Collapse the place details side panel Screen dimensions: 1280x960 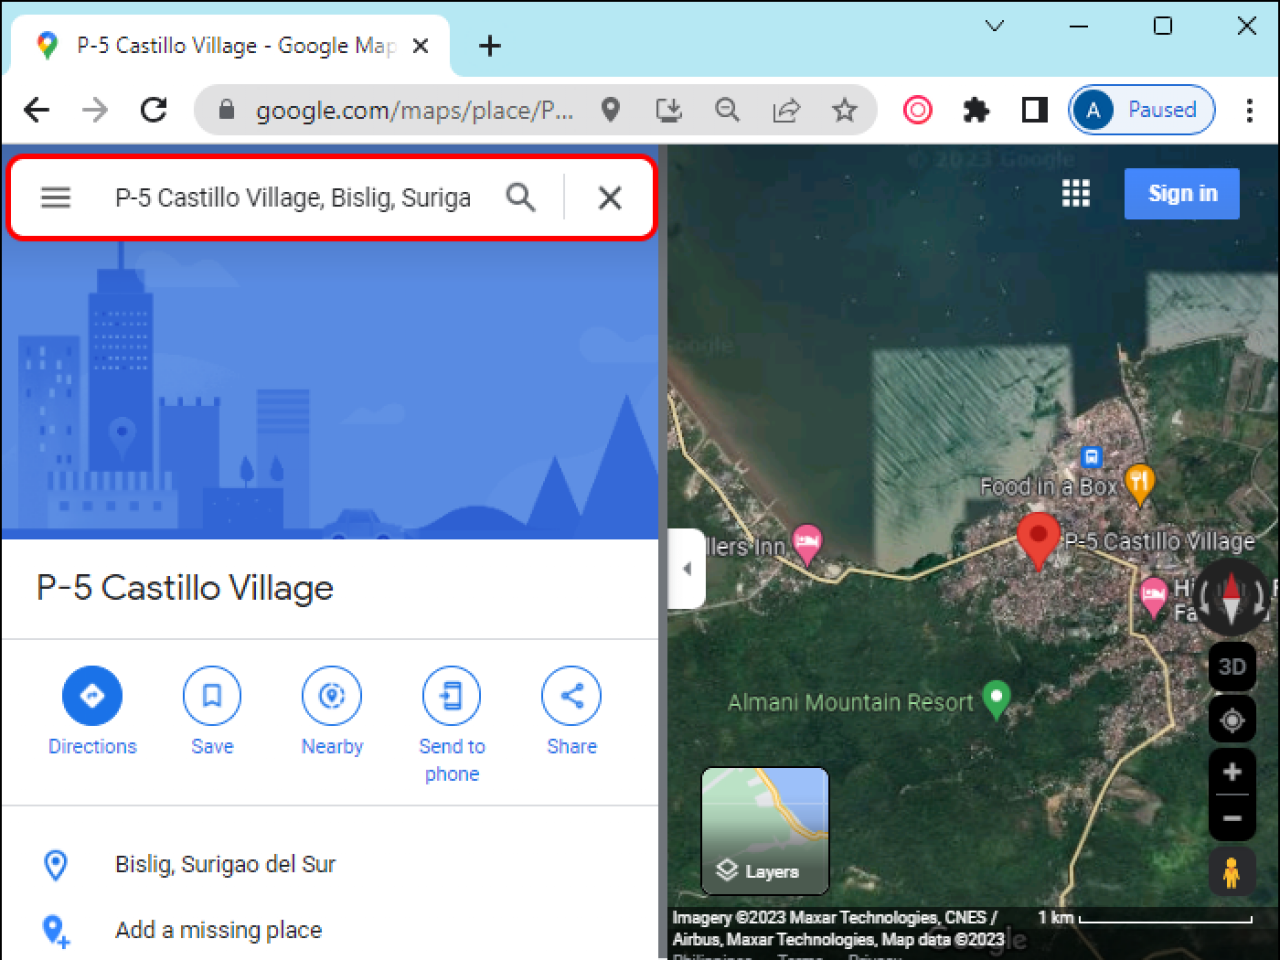(687, 567)
